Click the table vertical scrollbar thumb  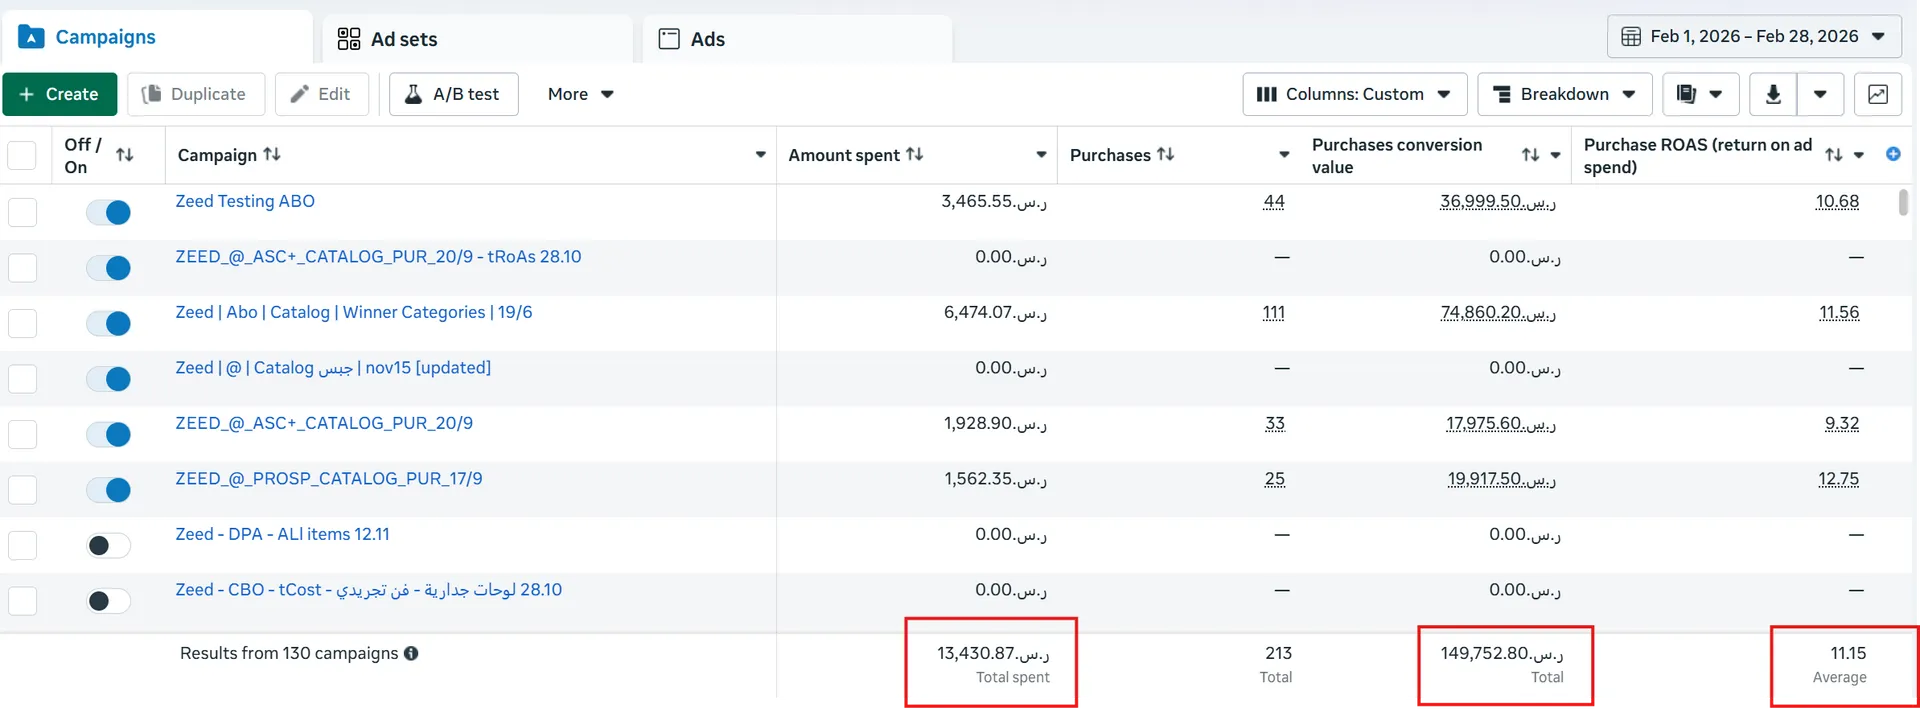point(1903,202)
